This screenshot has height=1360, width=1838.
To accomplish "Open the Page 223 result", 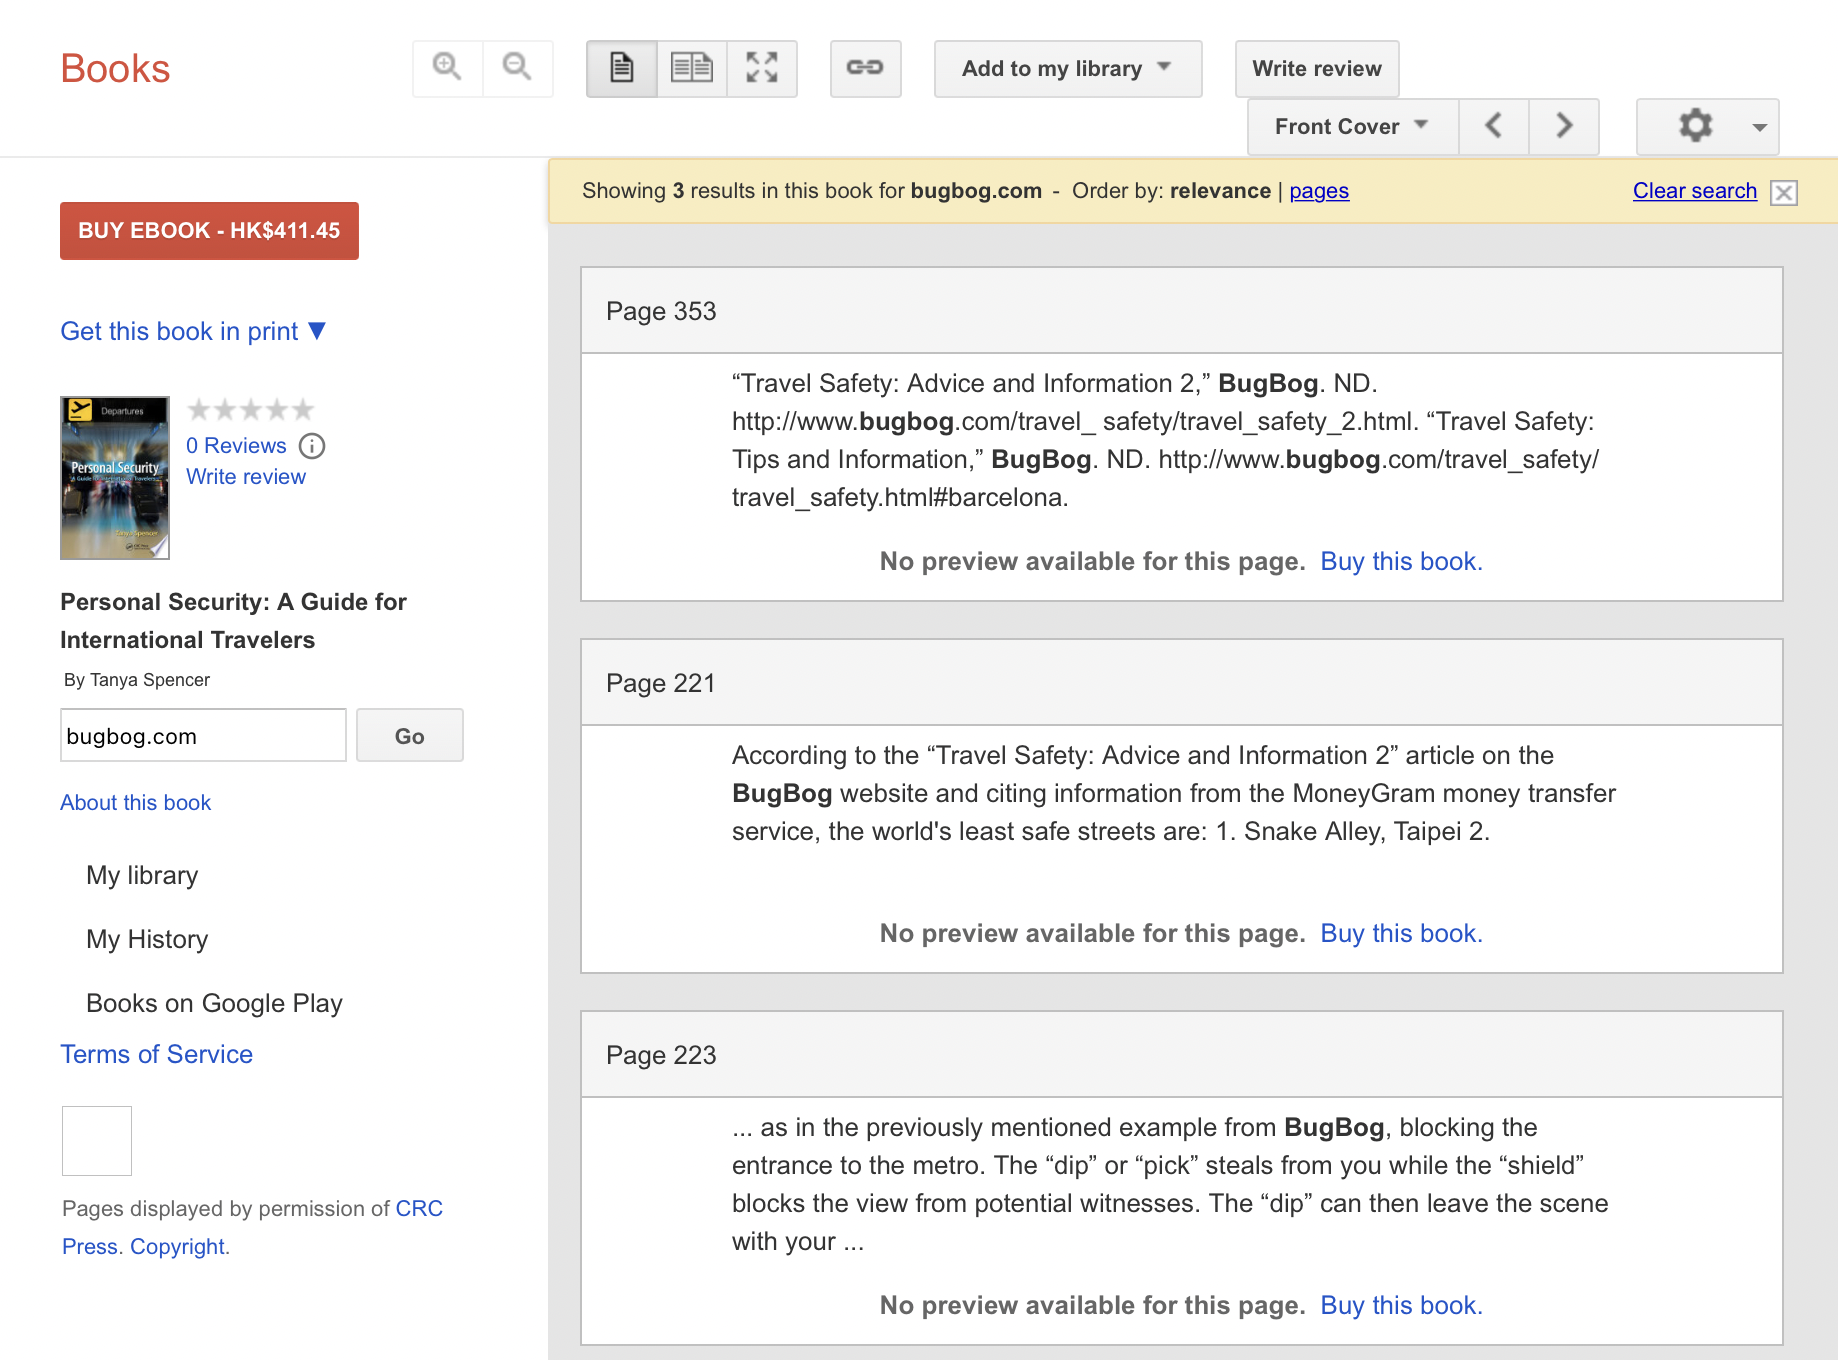I will [661, 1055].
